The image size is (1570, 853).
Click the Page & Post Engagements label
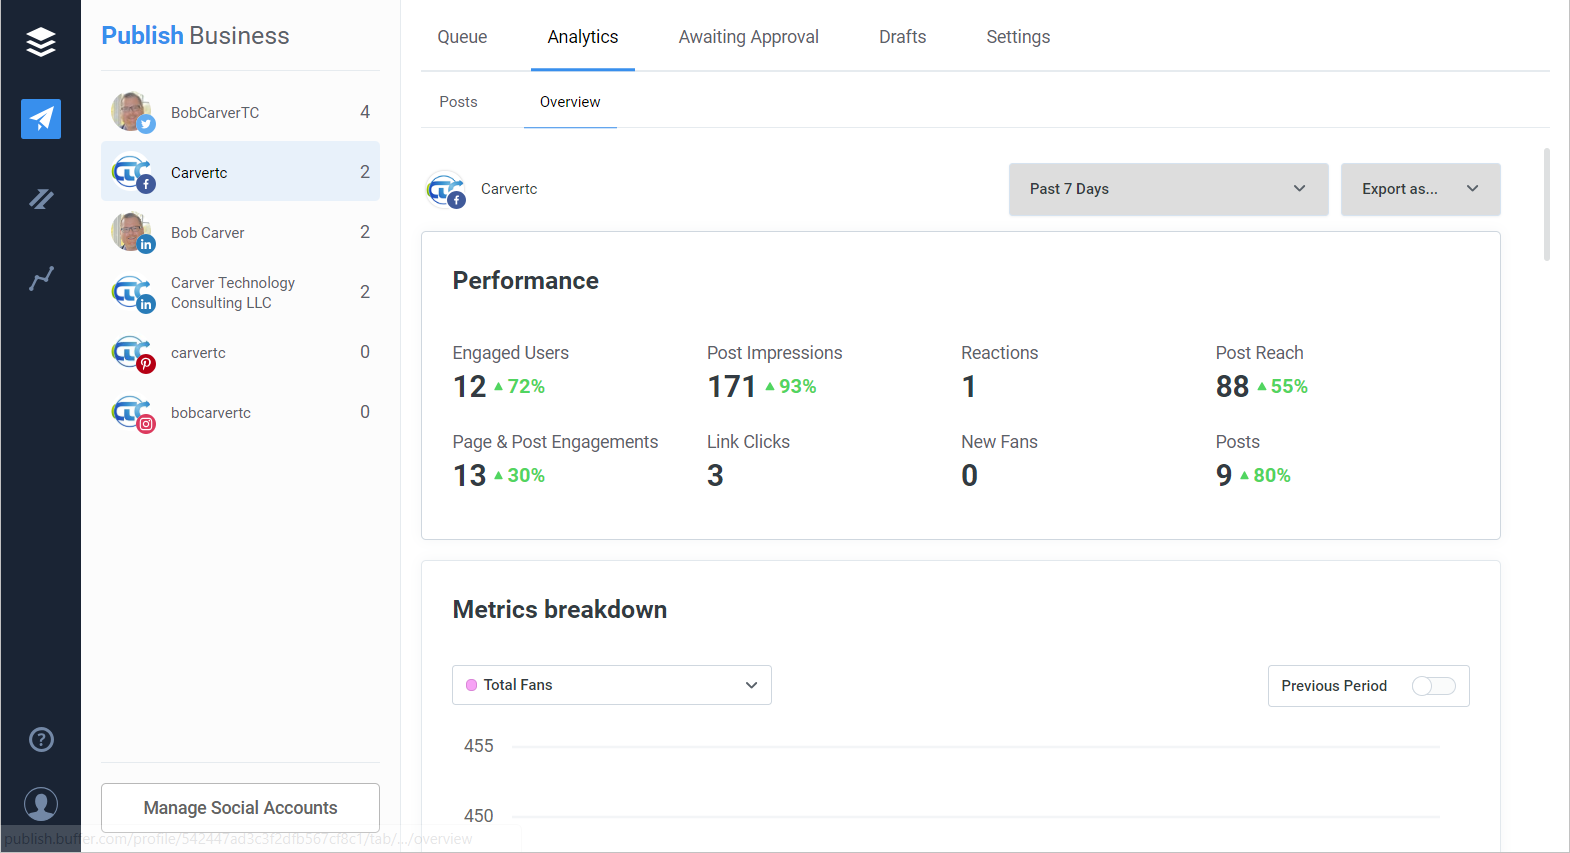point(555,442)
